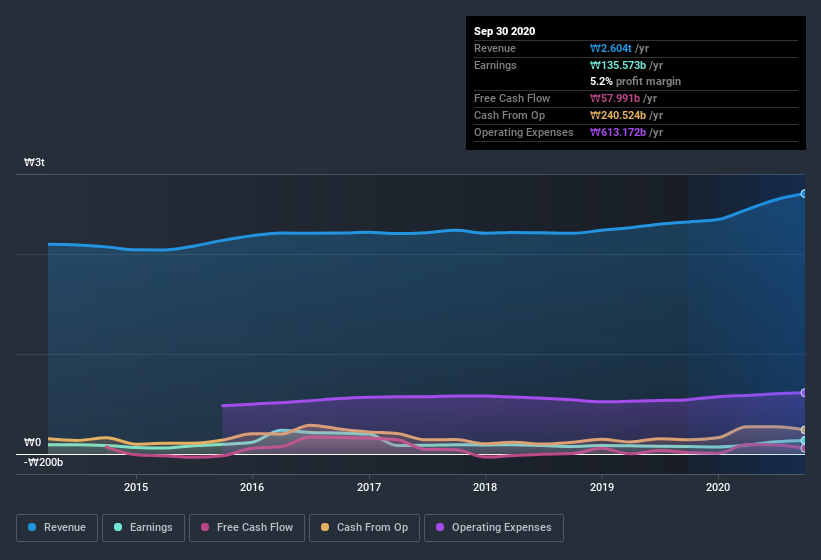Click the 2018 x-axis label
This screenshot has height=560, width=821.
(485, 487)
